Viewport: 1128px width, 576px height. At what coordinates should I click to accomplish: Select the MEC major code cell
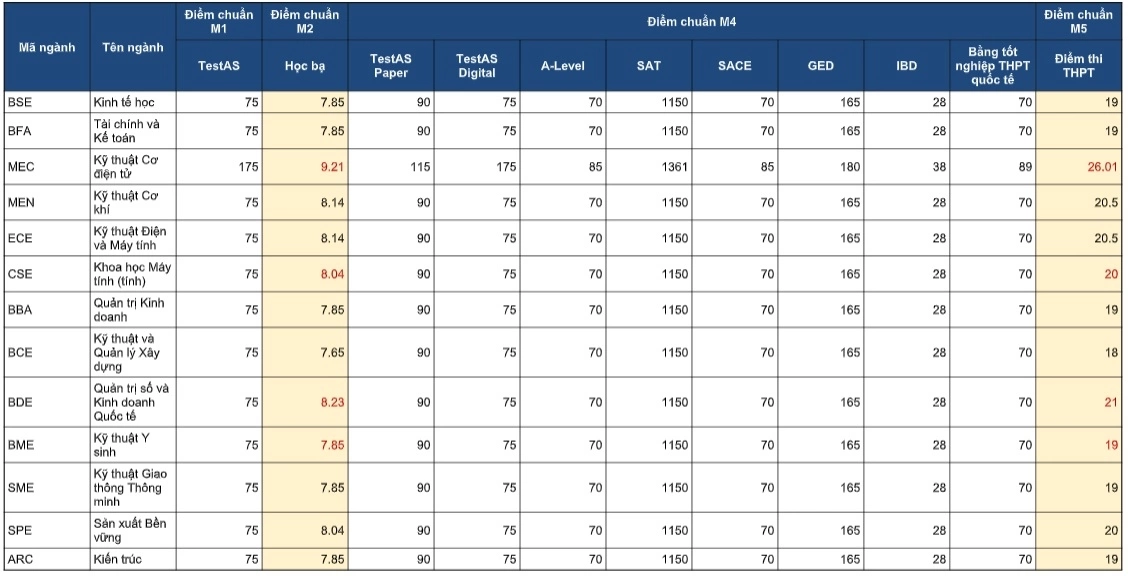tap(47, 166)
